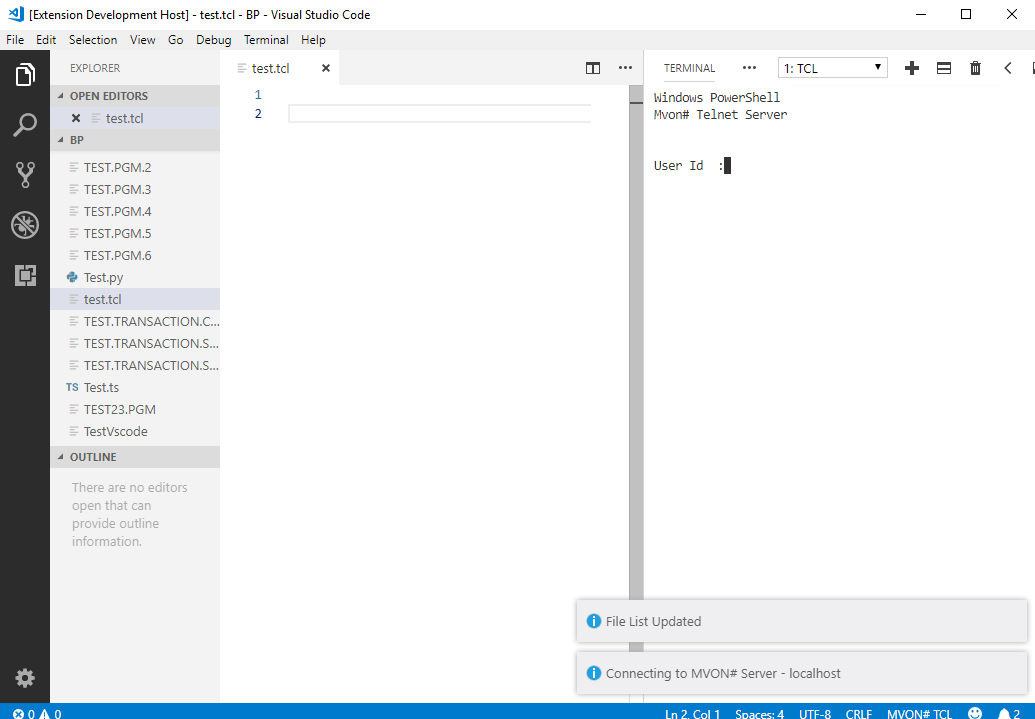Split the terminal
The height and width of the screenshot is (719, 1035).
(x=944, y=68)
